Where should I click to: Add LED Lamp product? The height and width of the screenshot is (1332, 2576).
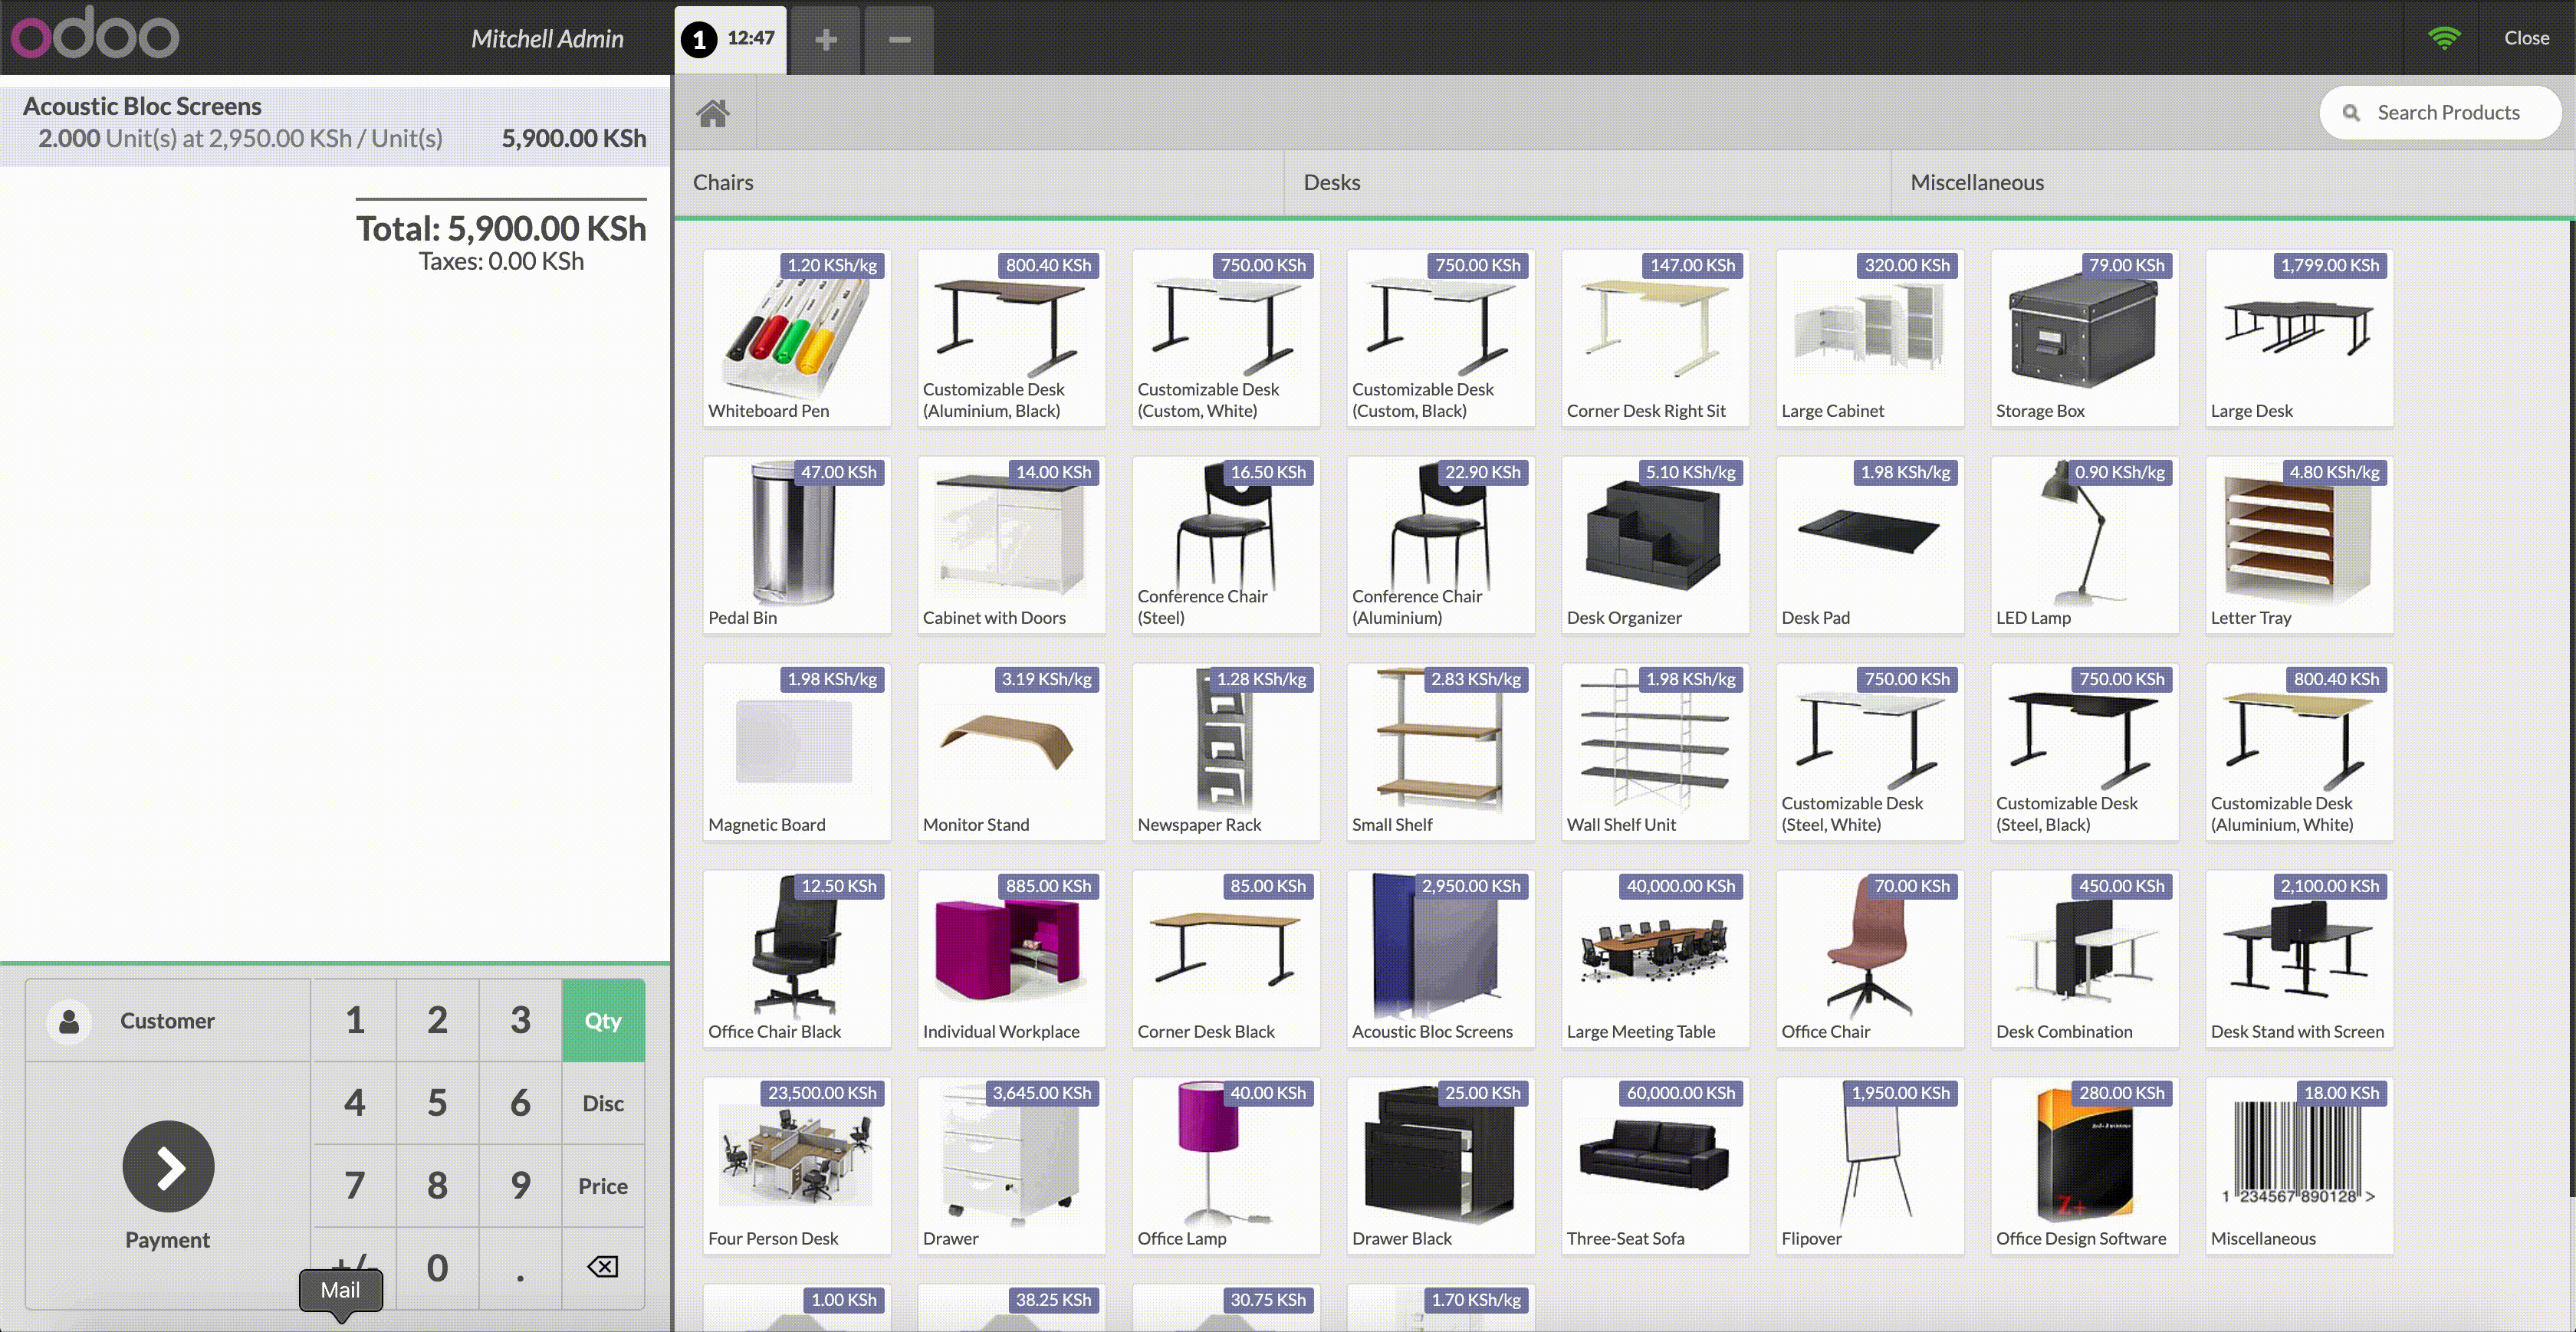pos(2084,545)
